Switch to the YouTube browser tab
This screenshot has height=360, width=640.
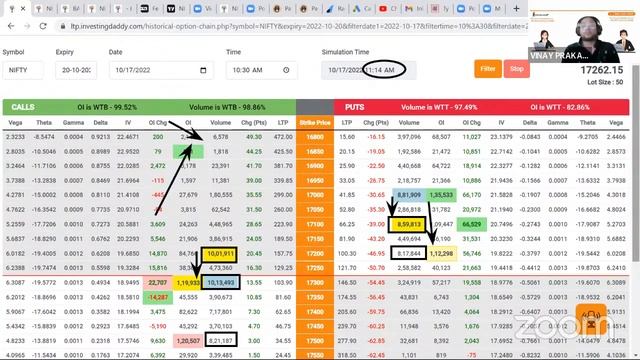tap(388, 8)
